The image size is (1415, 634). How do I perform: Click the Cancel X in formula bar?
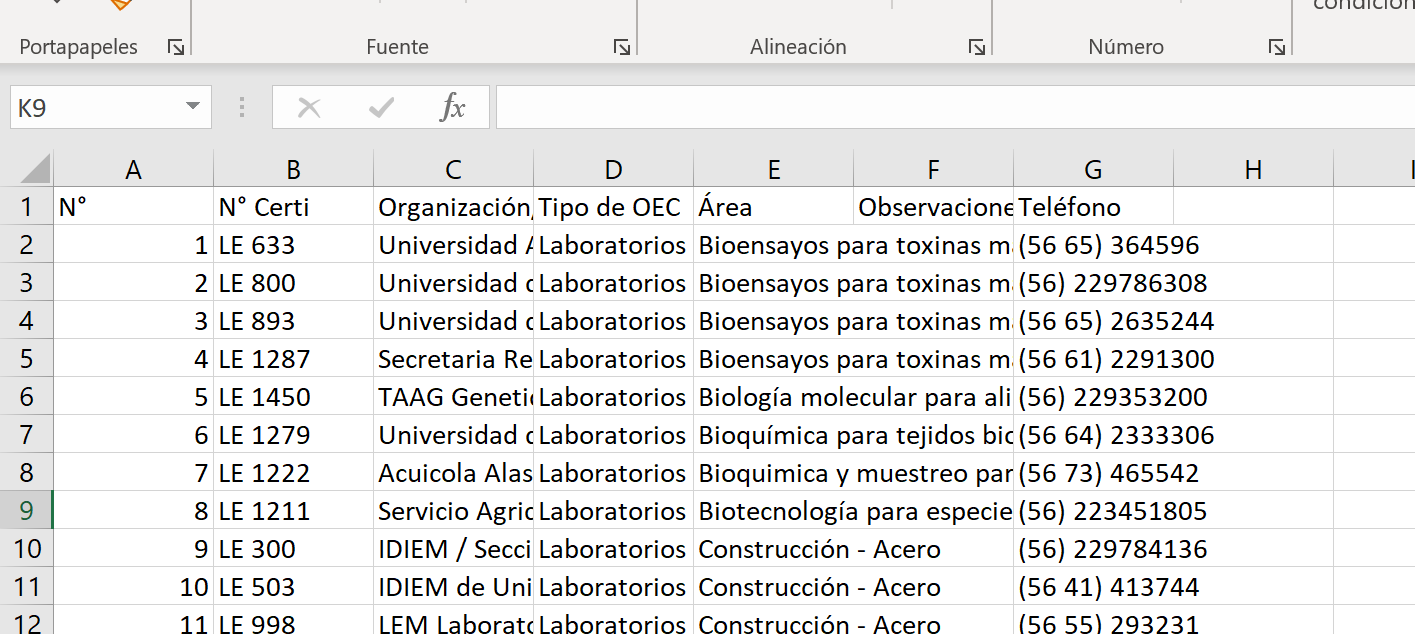(309, 108)
